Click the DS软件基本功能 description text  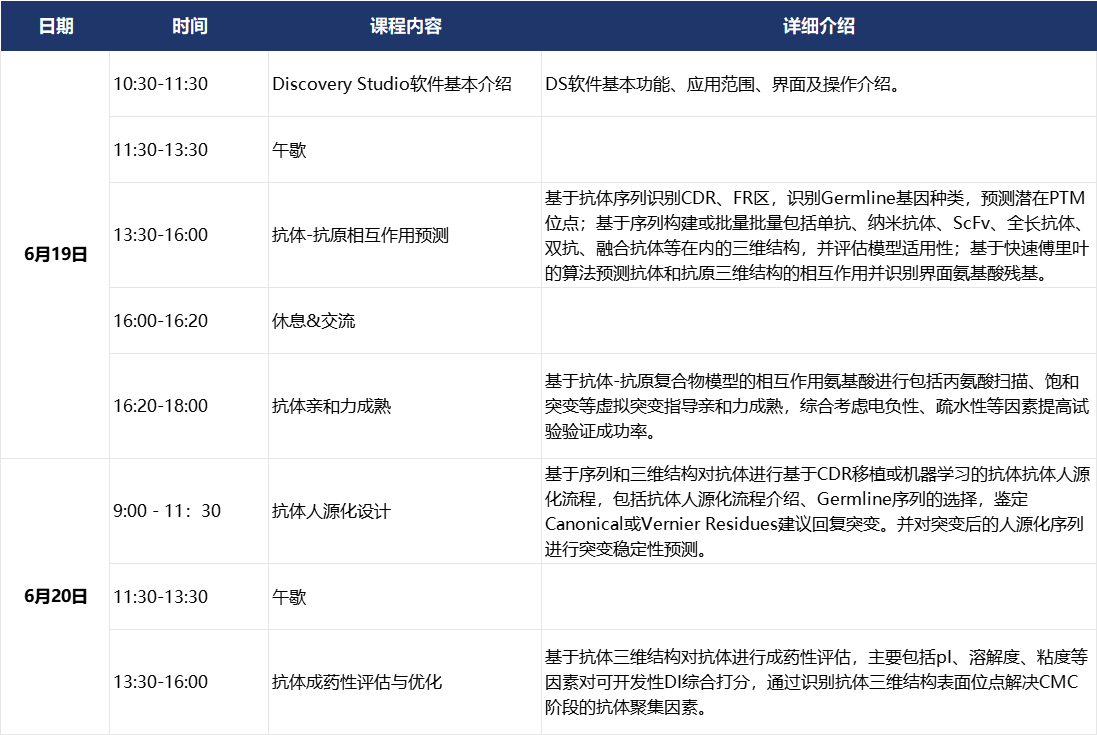tap(723, 84)
